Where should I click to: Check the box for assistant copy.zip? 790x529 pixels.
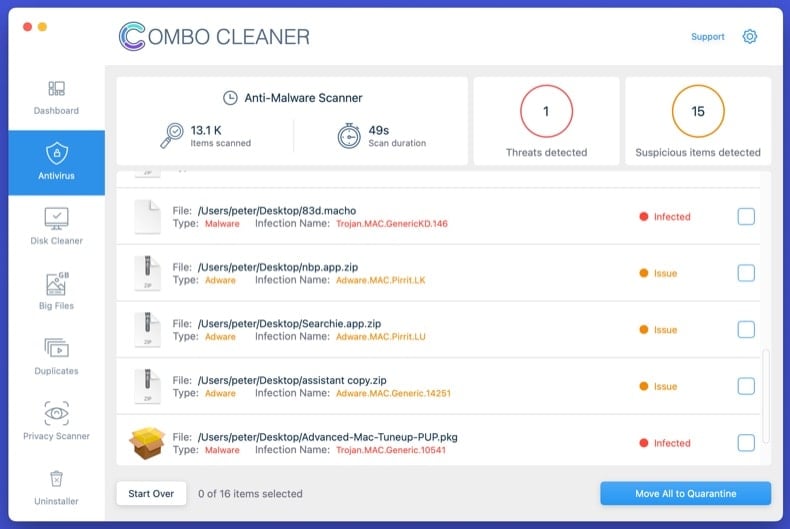click(x=746, y=386)
